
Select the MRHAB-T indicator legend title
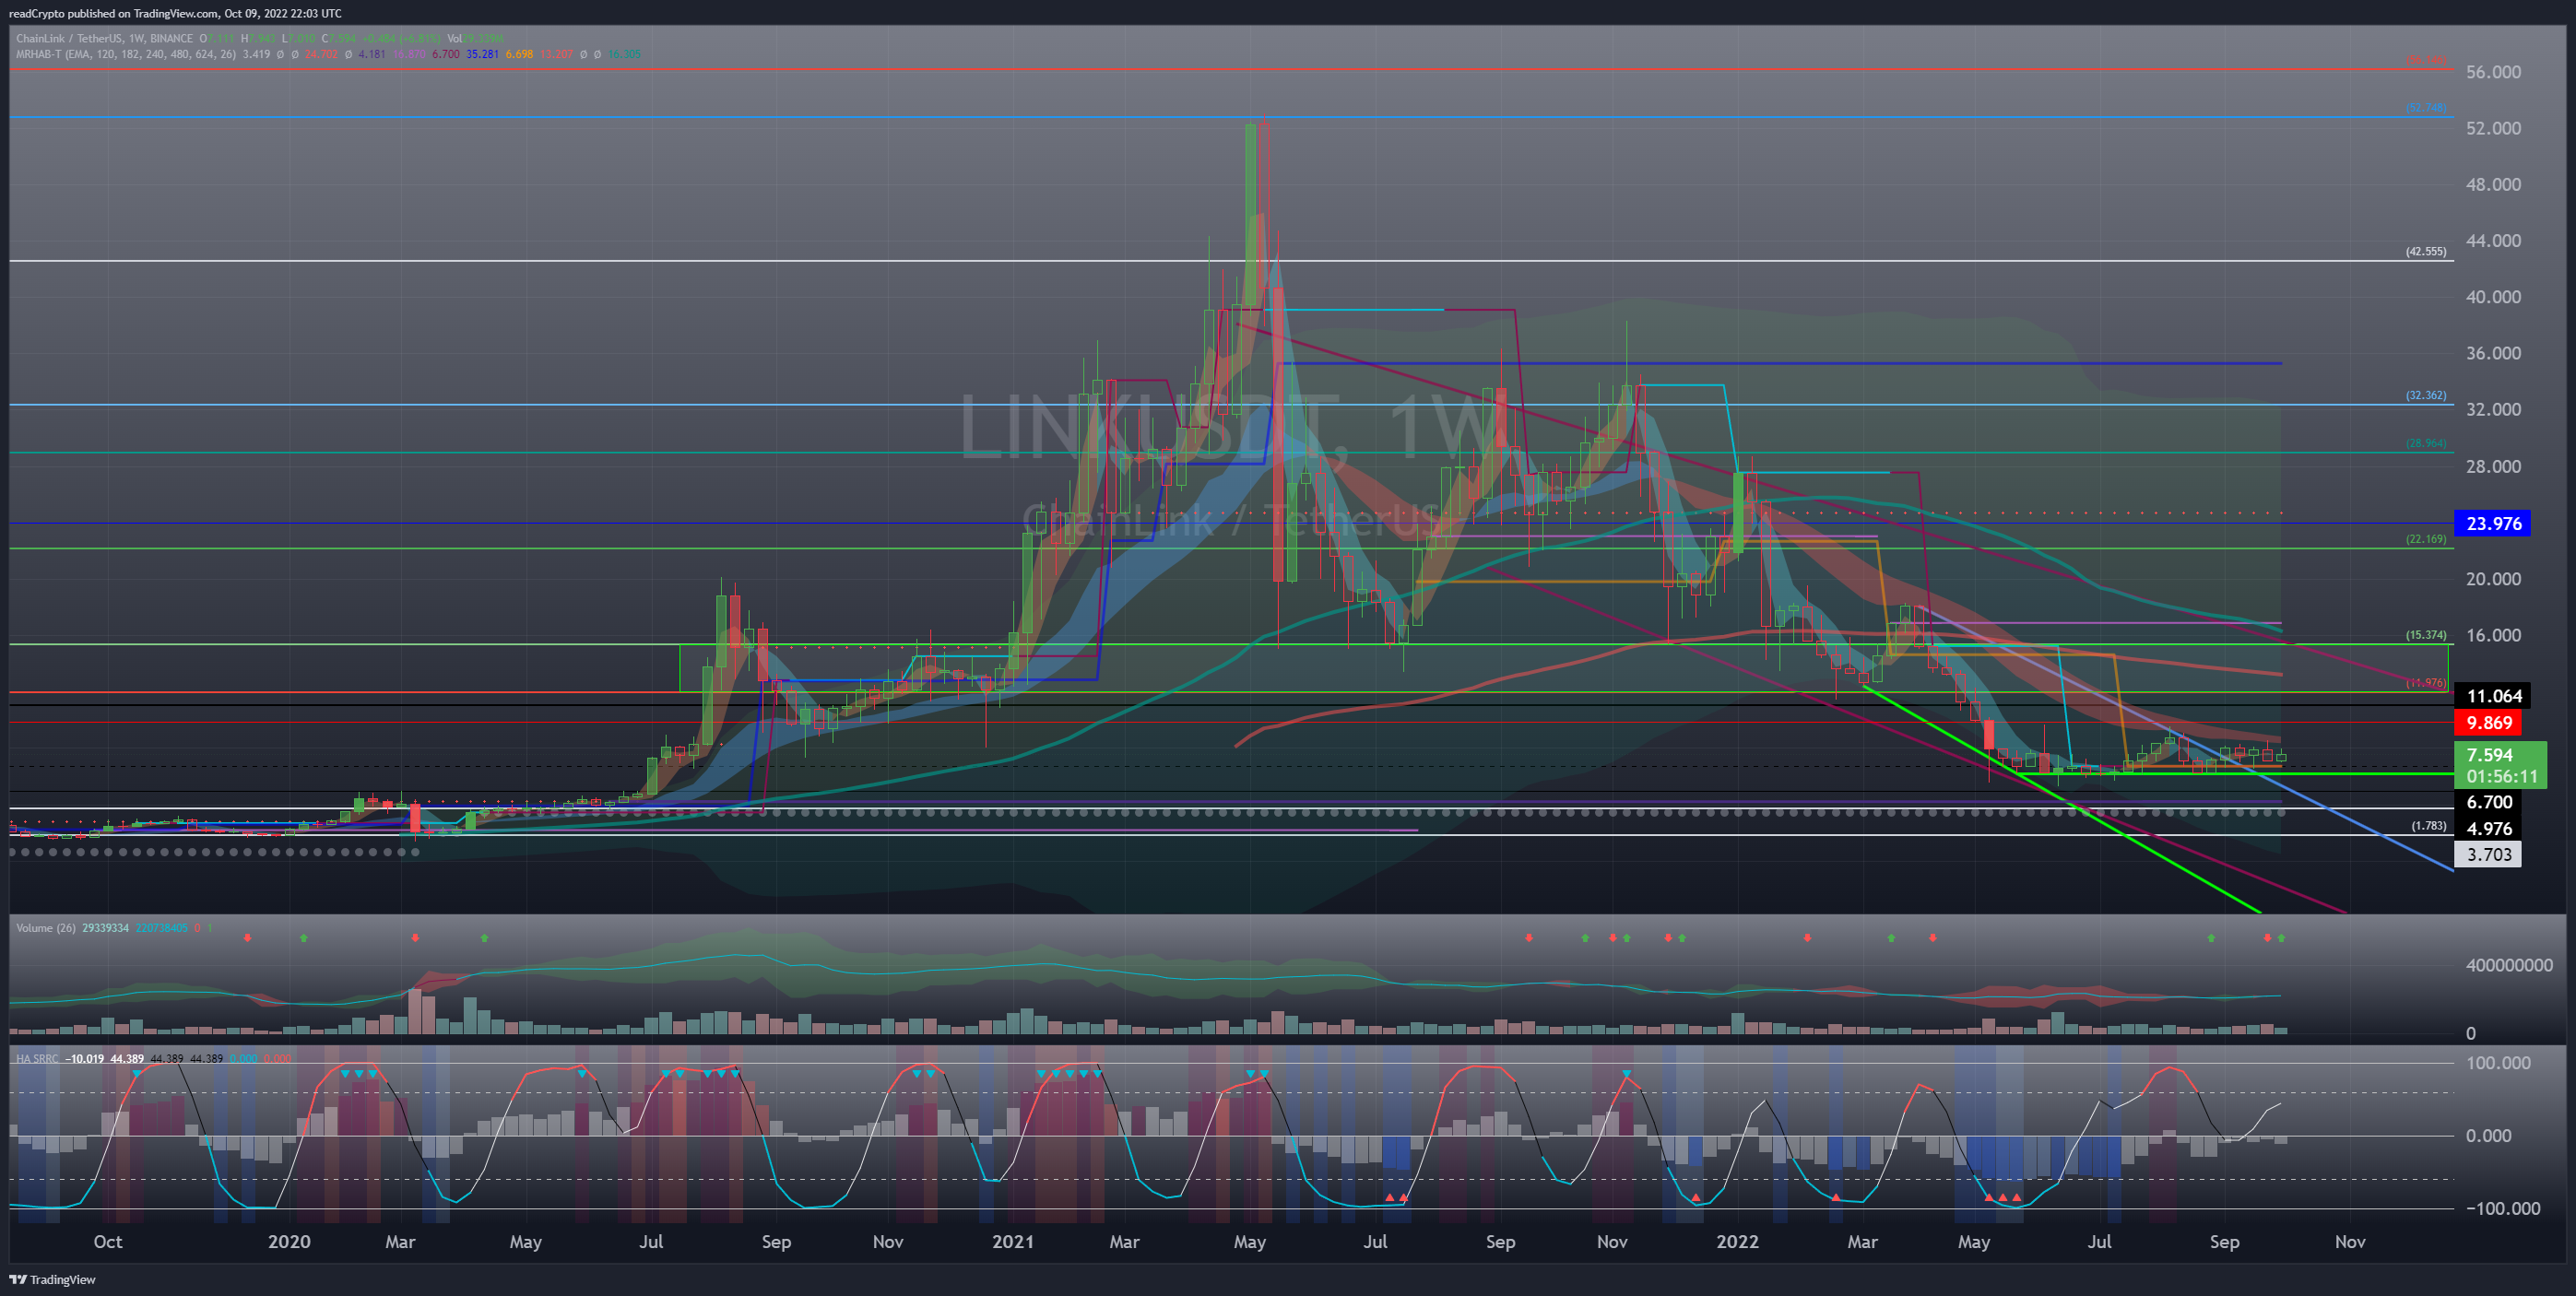pos(126,54)
